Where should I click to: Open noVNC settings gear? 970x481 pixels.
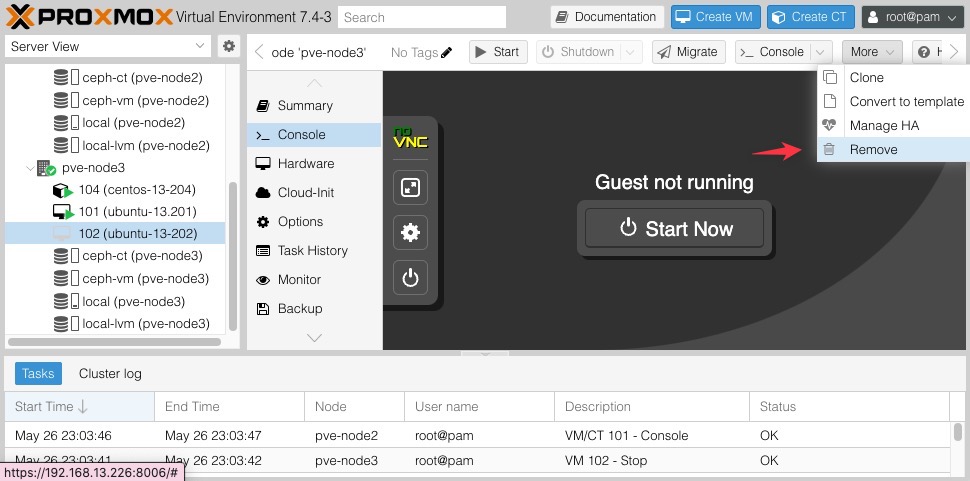411,232
